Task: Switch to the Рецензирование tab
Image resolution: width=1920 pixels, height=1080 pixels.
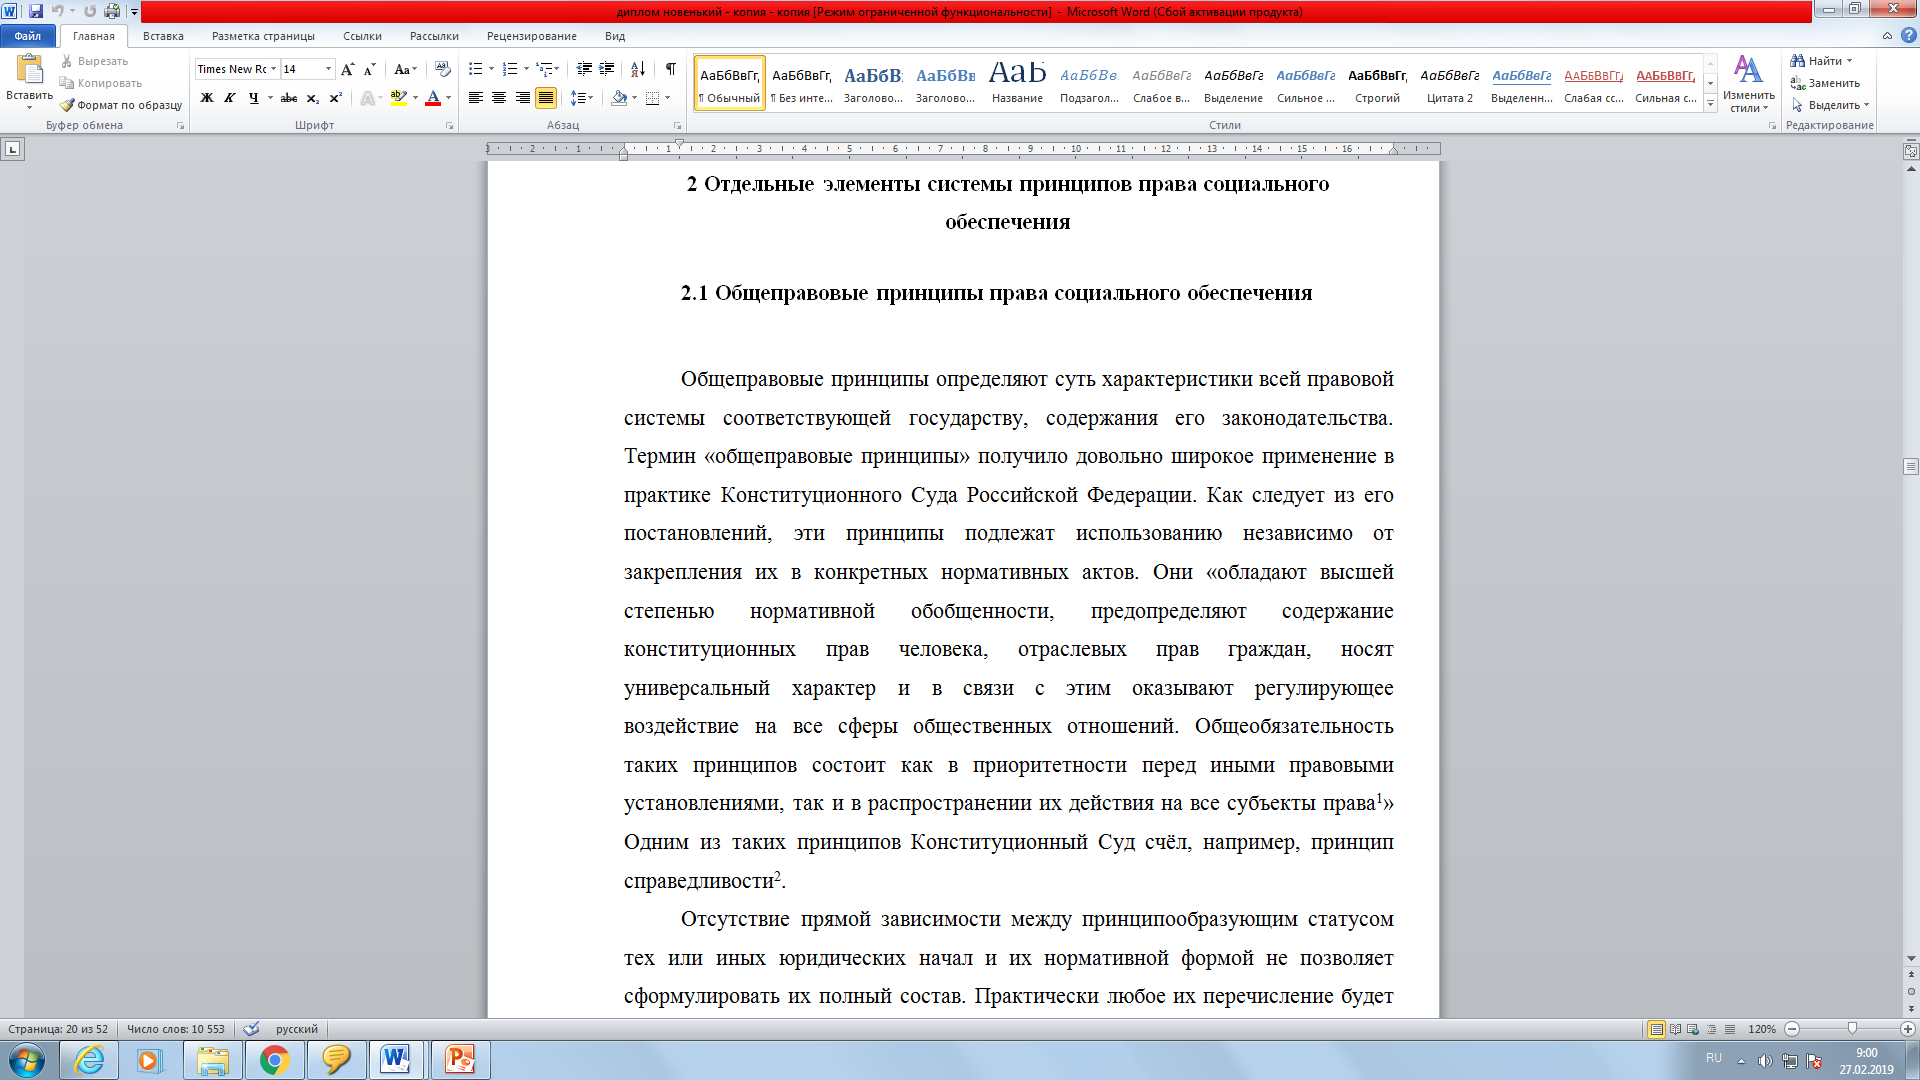Action: [x=531, y=36]
